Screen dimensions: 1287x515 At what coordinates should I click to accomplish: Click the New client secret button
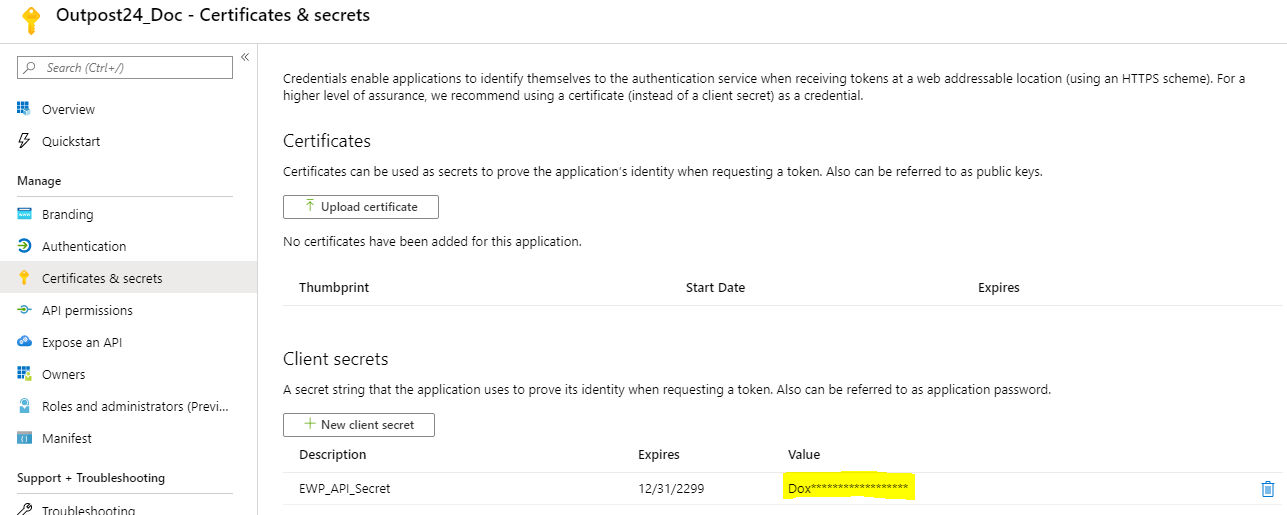point(359,425)
